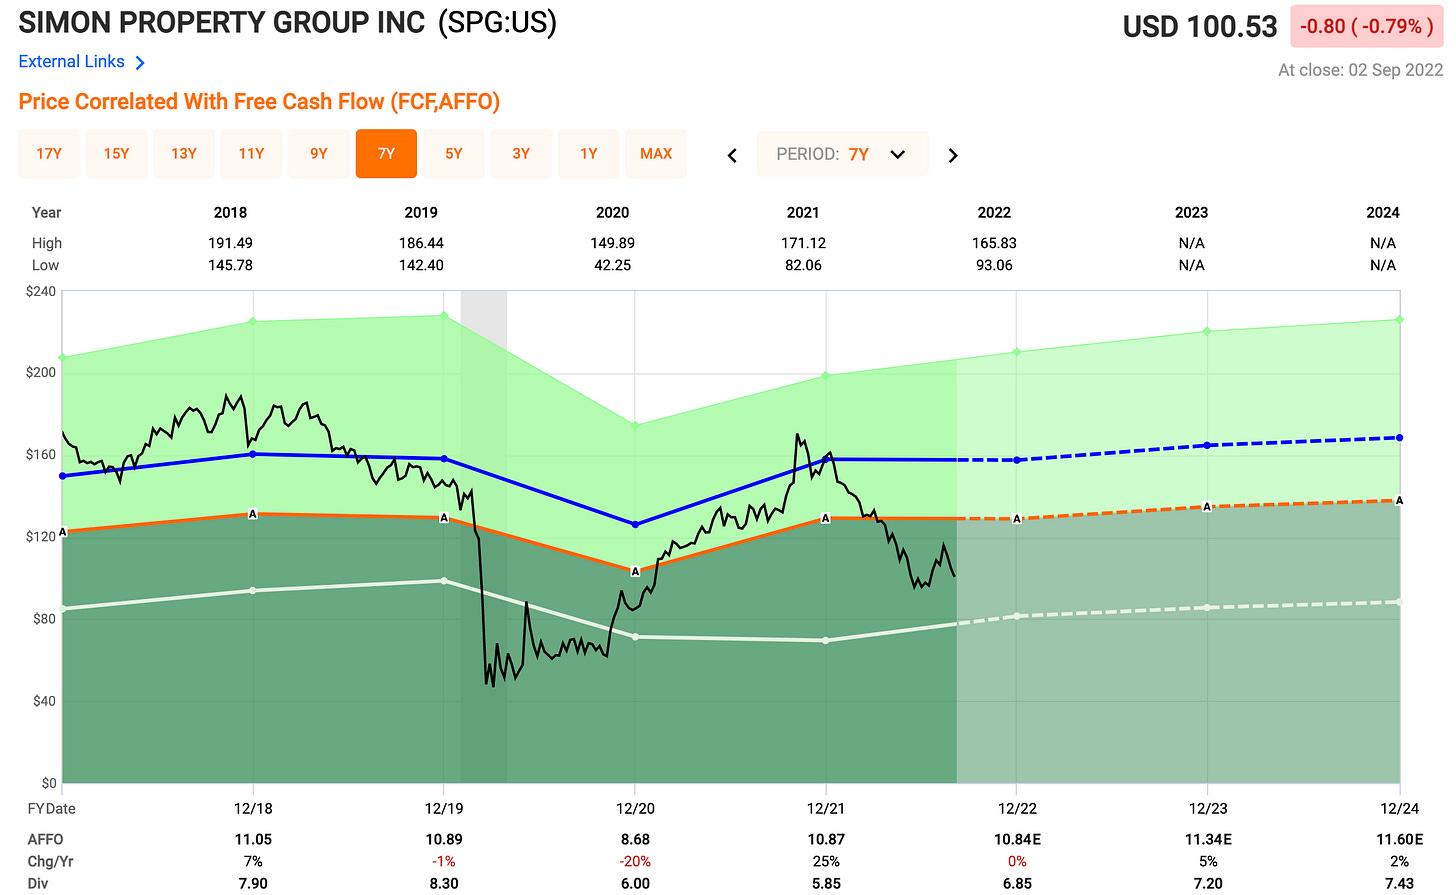Go to next period with right arrow

(953, 155)
